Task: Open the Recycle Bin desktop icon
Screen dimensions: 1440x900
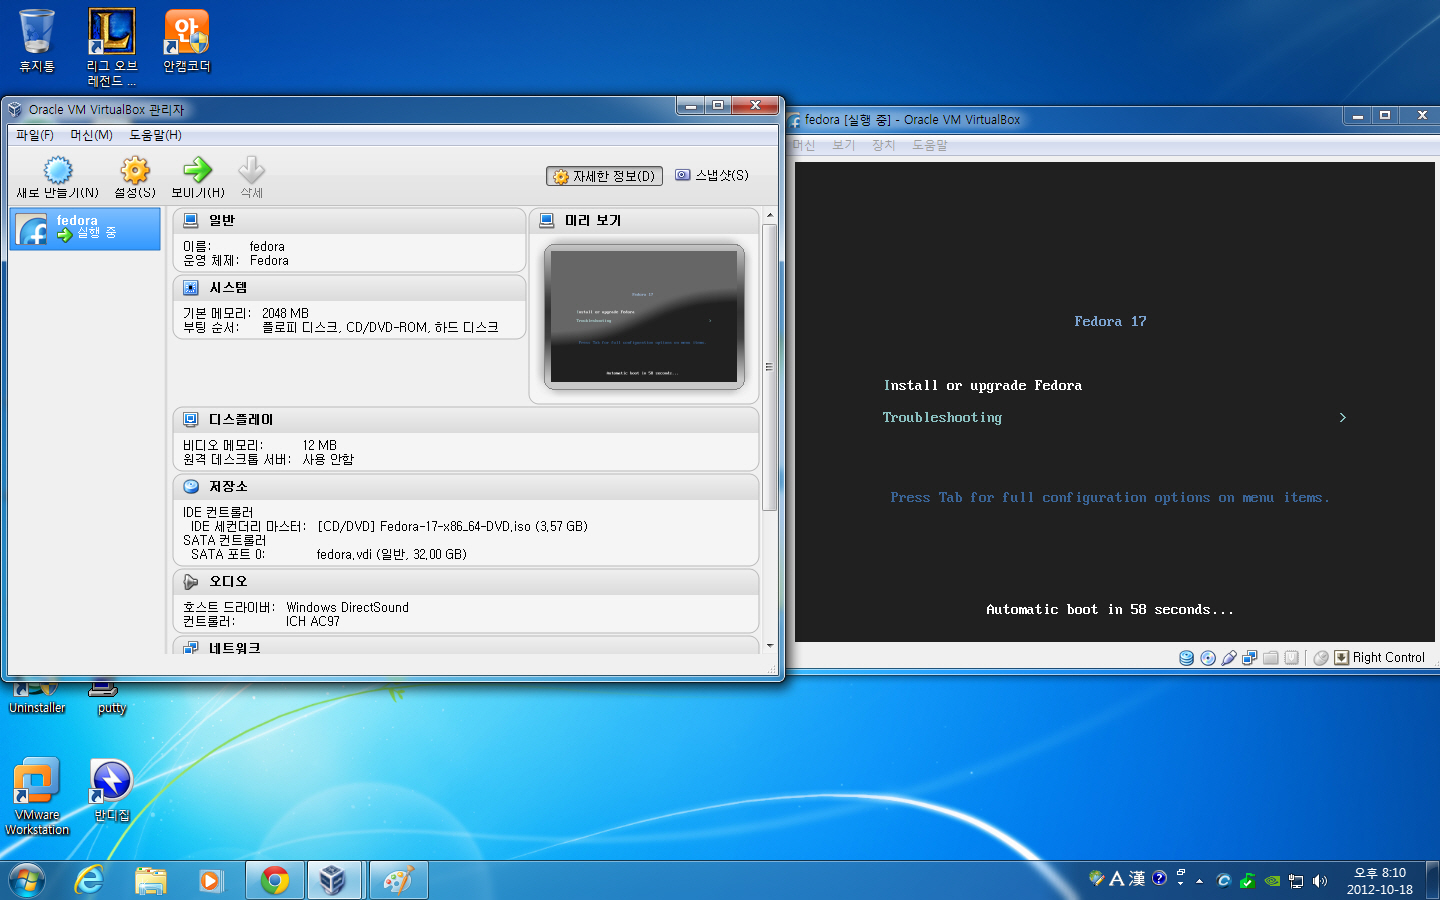Action: (37, 41)
